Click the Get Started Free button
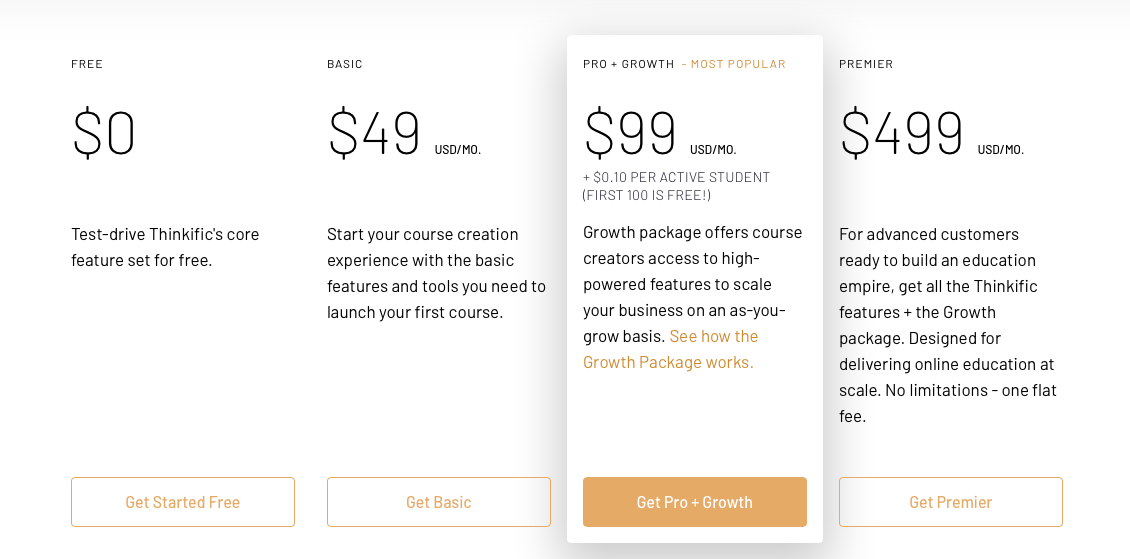This screenshot has width=1130, height=559. [x=182, y=502]
